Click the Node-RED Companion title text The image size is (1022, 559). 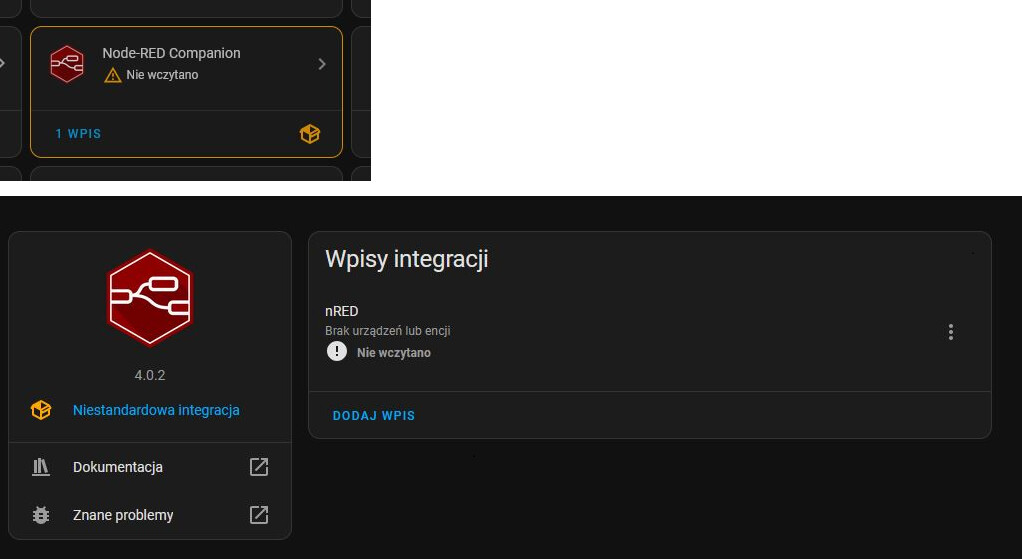(171, 53)
